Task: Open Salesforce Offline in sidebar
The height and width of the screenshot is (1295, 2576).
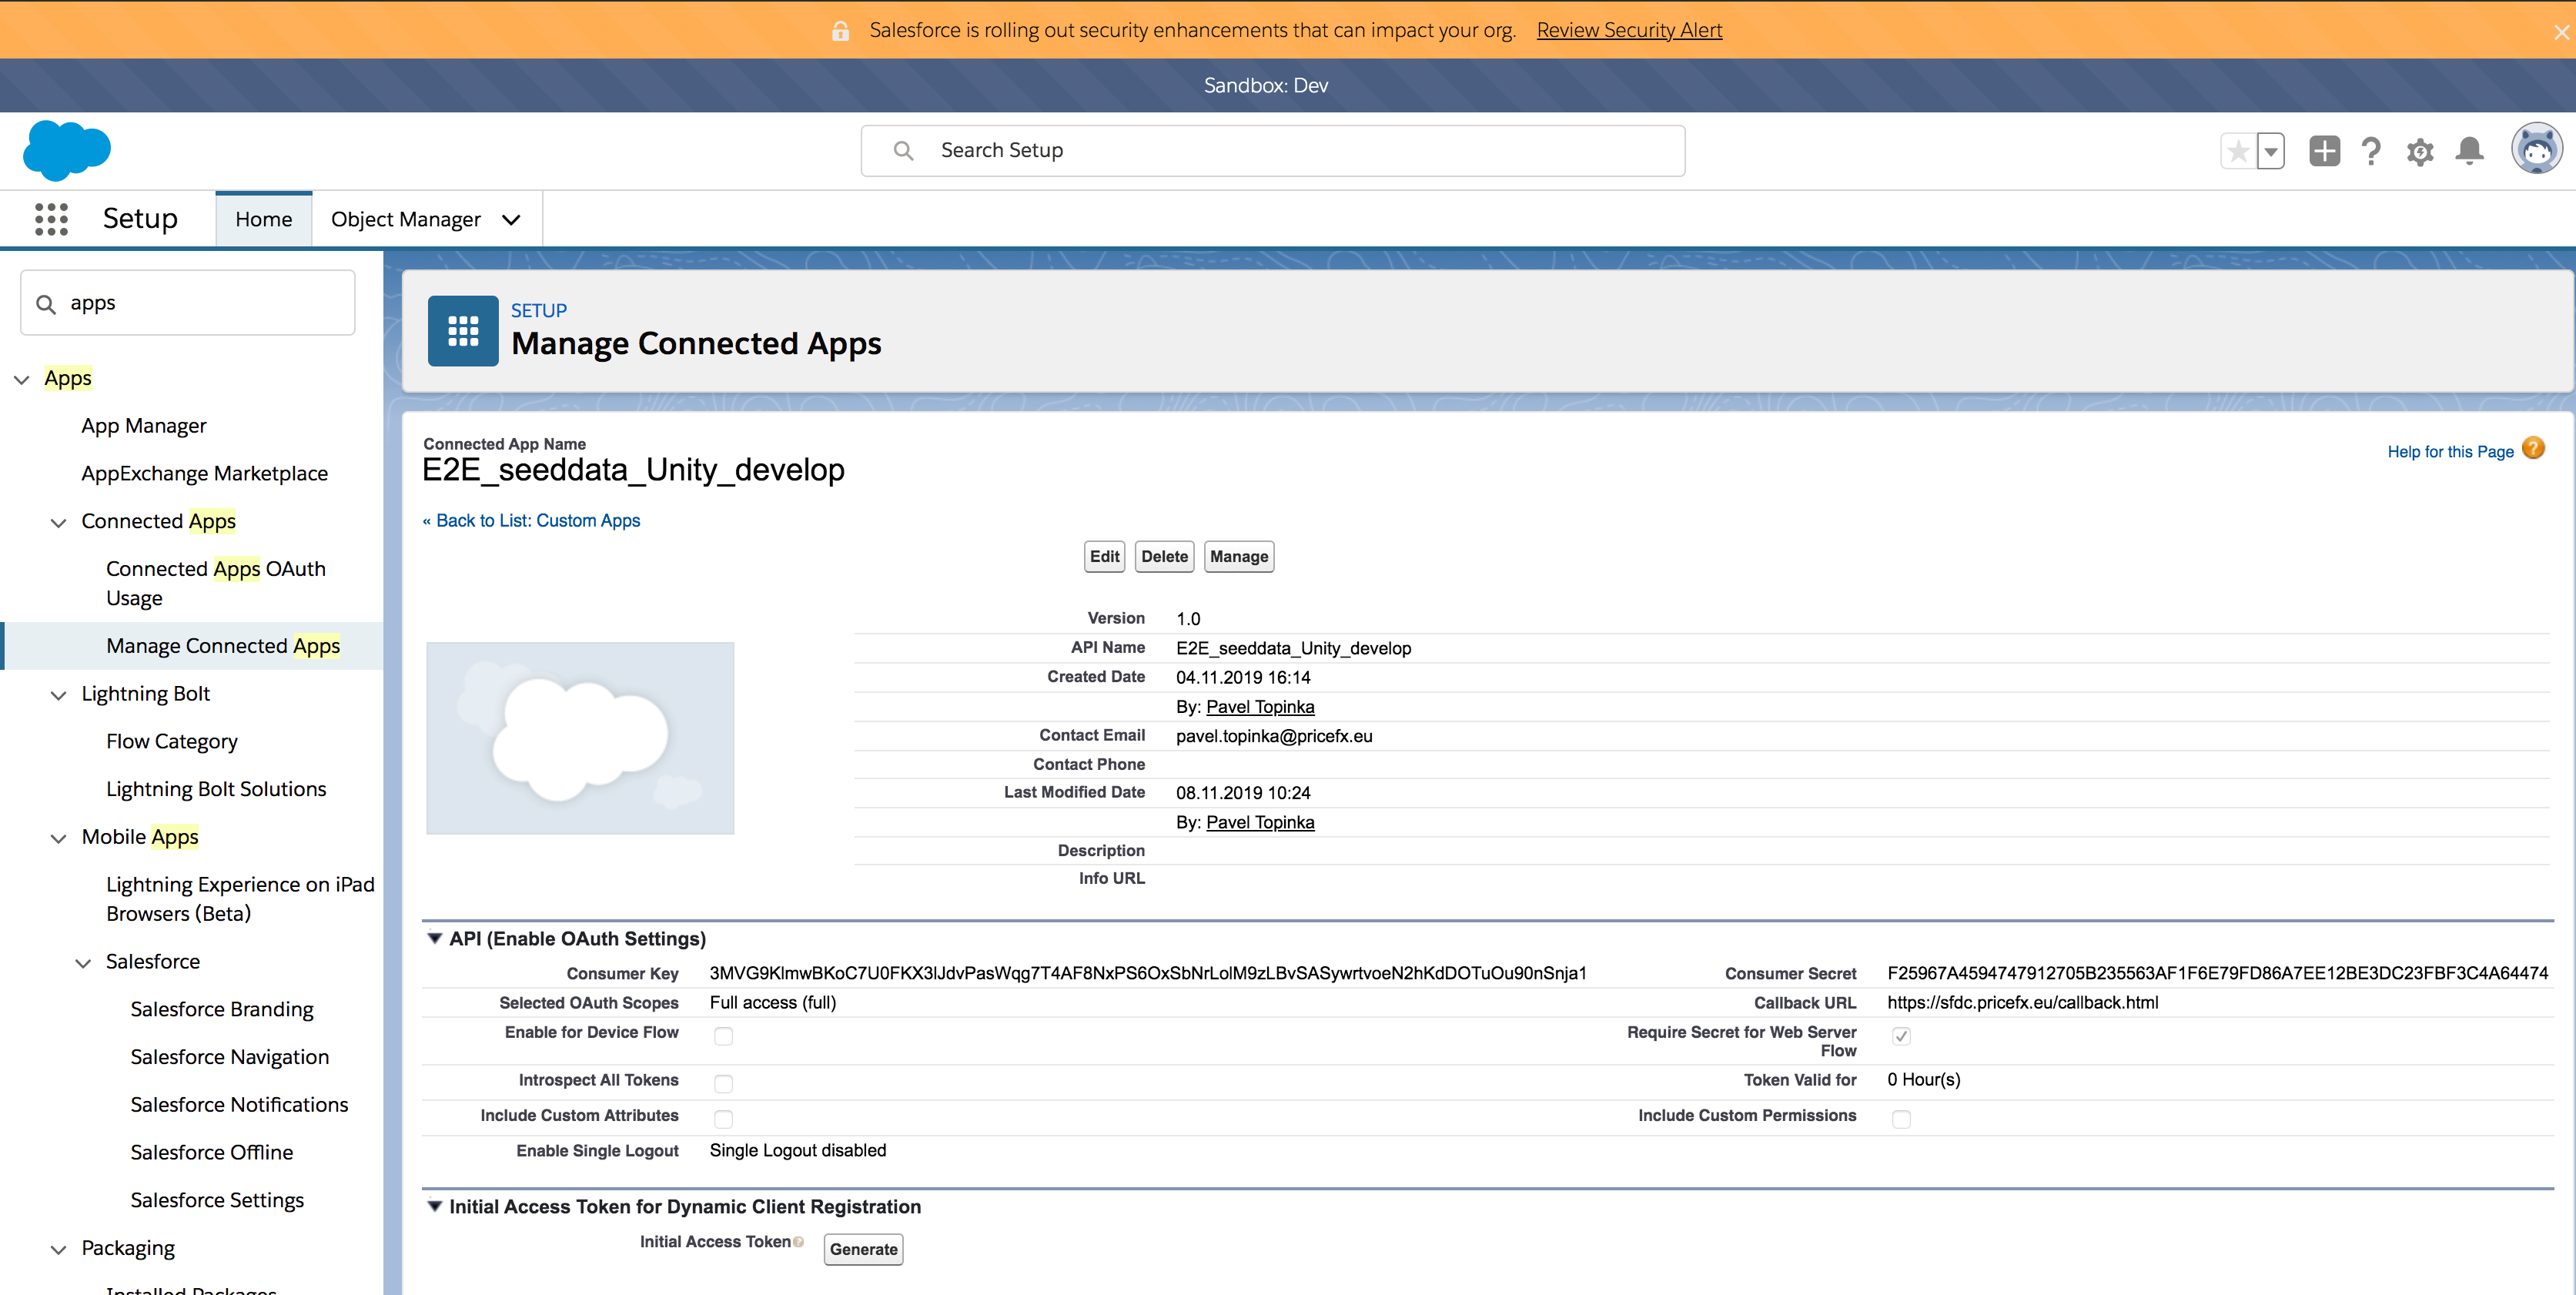Action: point(212,1152)
